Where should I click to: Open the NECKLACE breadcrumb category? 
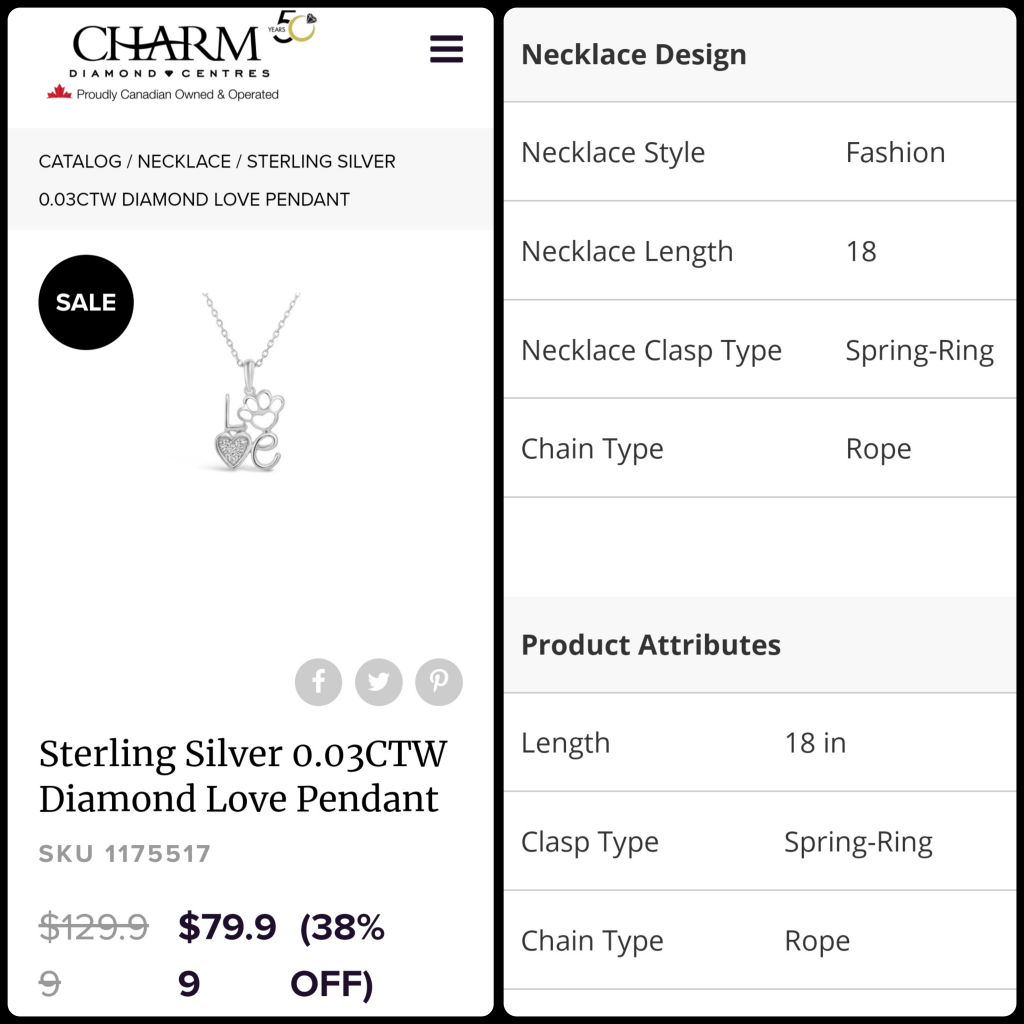(x=184, y=161)
